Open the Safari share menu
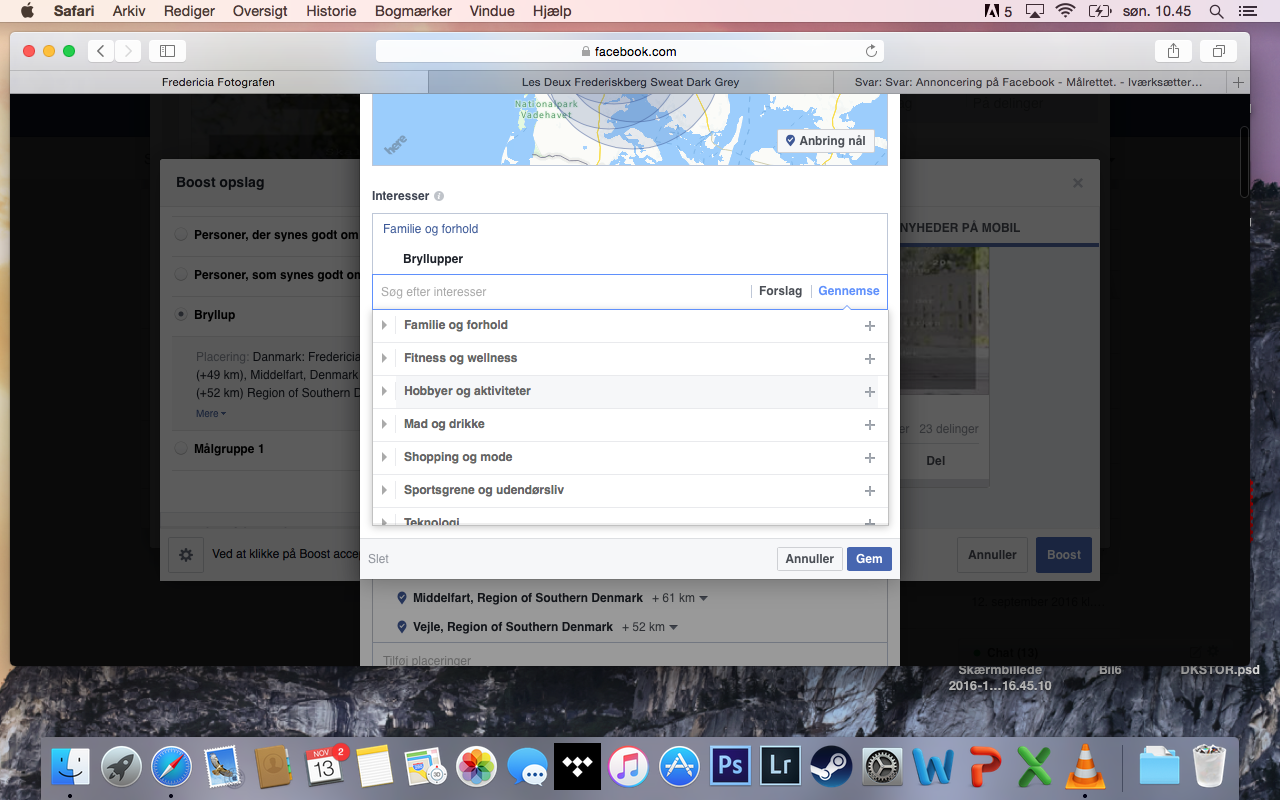Viewport: 1280px width, 800px height. coord(1173,51)
